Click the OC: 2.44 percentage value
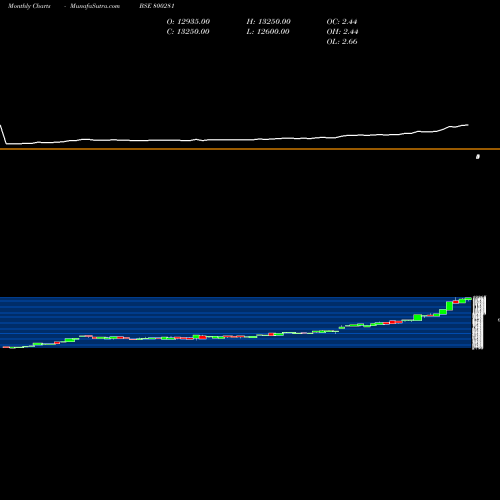 (x=342, y=22)
